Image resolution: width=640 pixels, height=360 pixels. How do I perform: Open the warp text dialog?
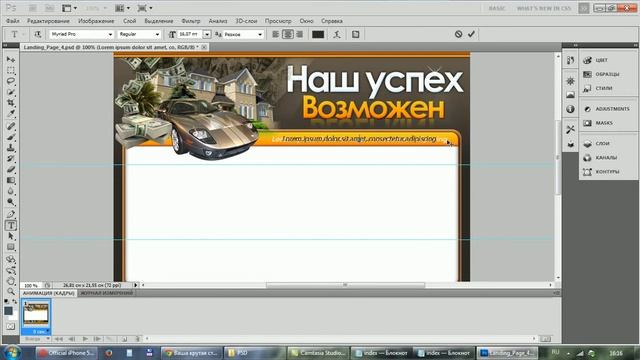pyautogui.click(x=337, y=35)
